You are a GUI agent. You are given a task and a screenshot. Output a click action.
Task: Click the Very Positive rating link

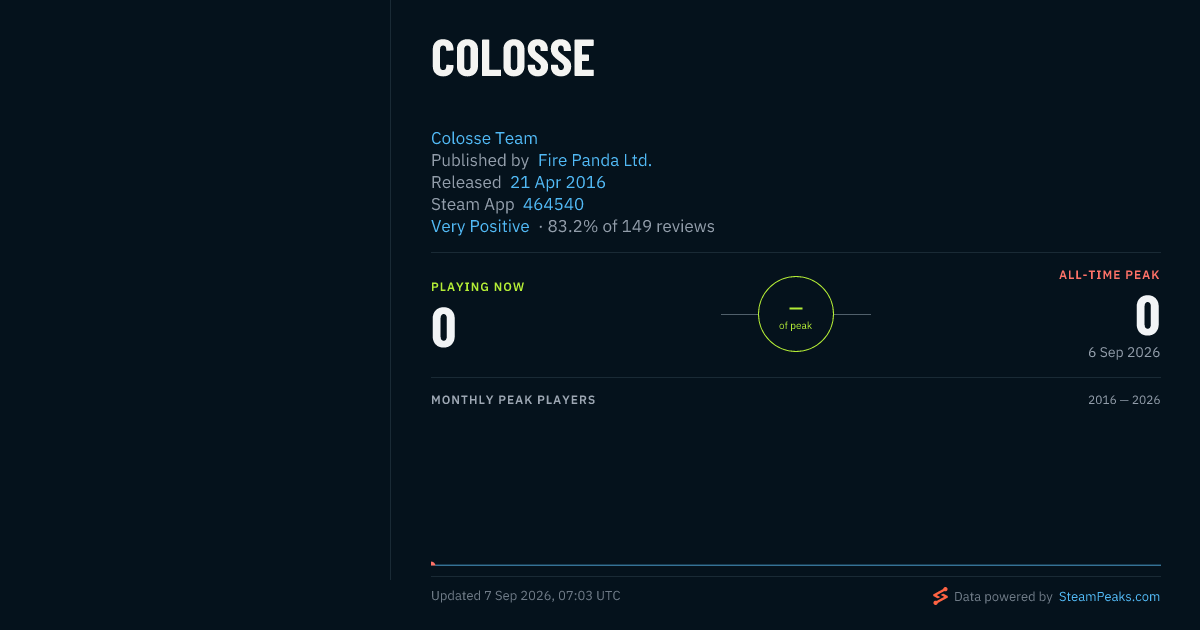pyautogui.click(x=480, y=226)
